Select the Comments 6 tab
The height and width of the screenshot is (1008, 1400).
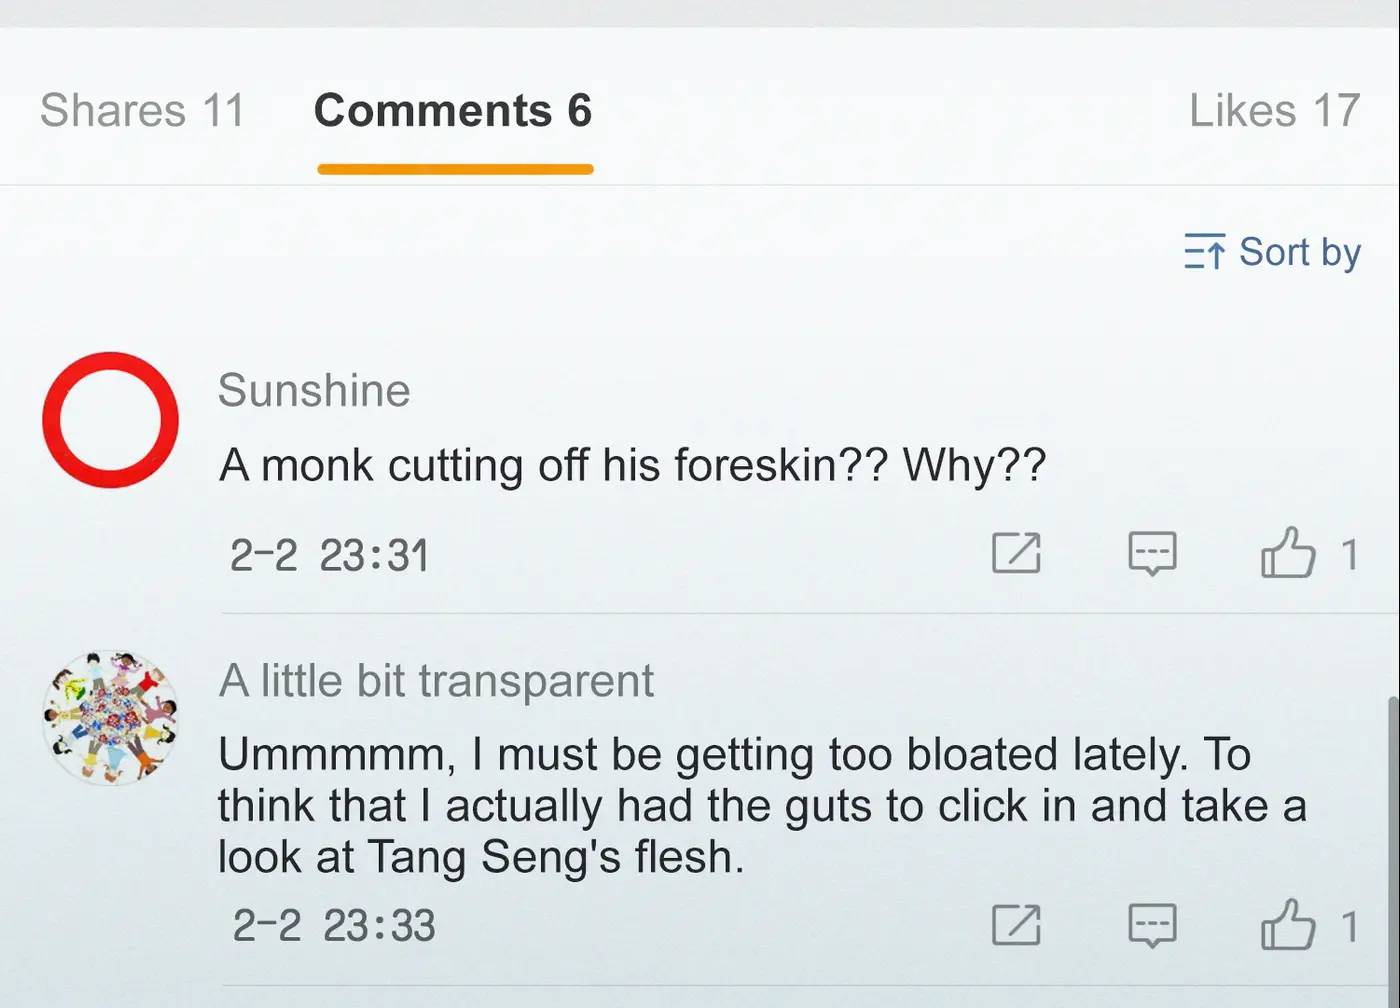click(453, 110)
